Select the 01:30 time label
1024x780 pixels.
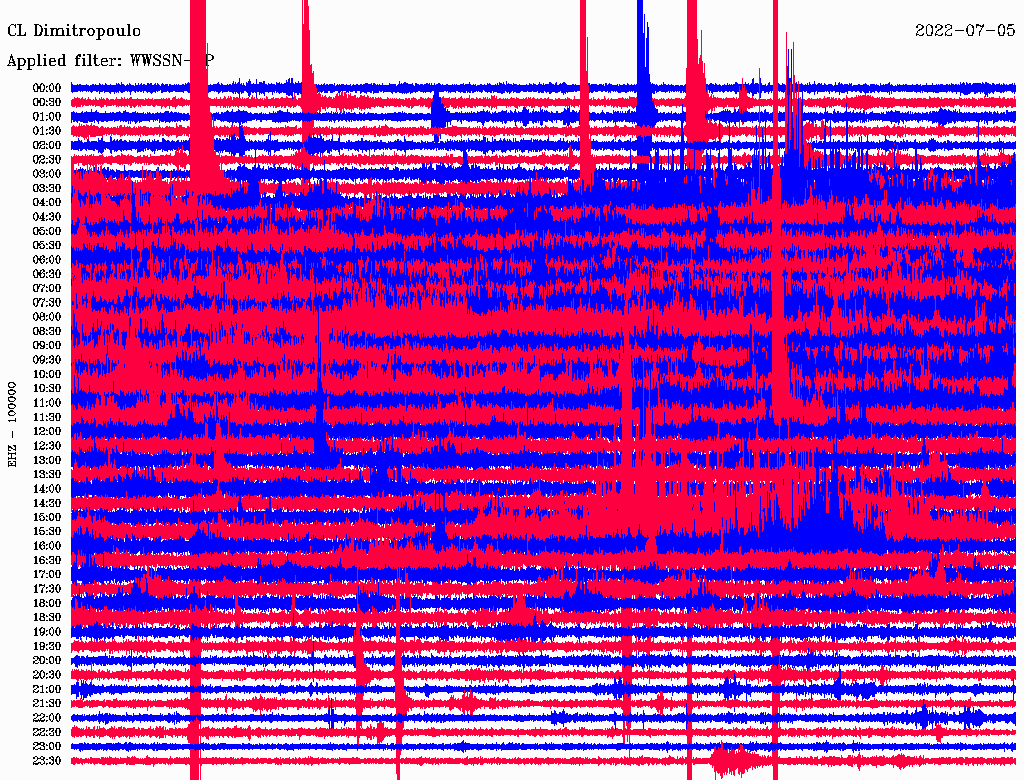coord(47,131)
